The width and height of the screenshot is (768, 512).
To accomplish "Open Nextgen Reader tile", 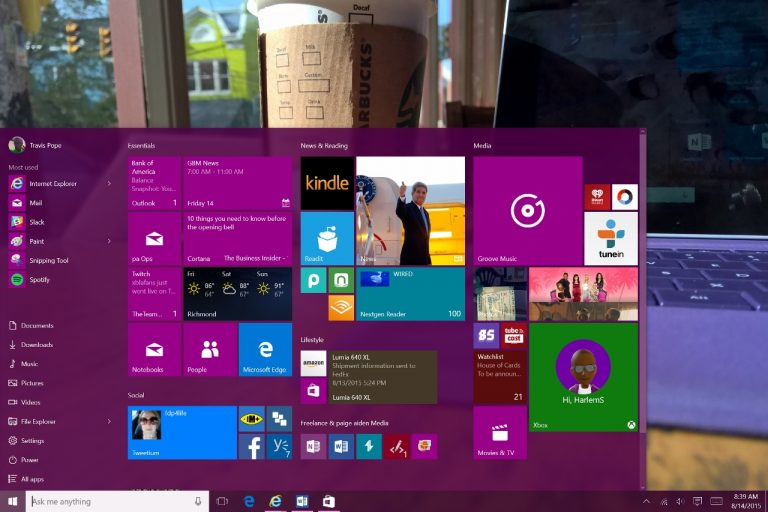I will pyautogui.click(x=410, y=294).
